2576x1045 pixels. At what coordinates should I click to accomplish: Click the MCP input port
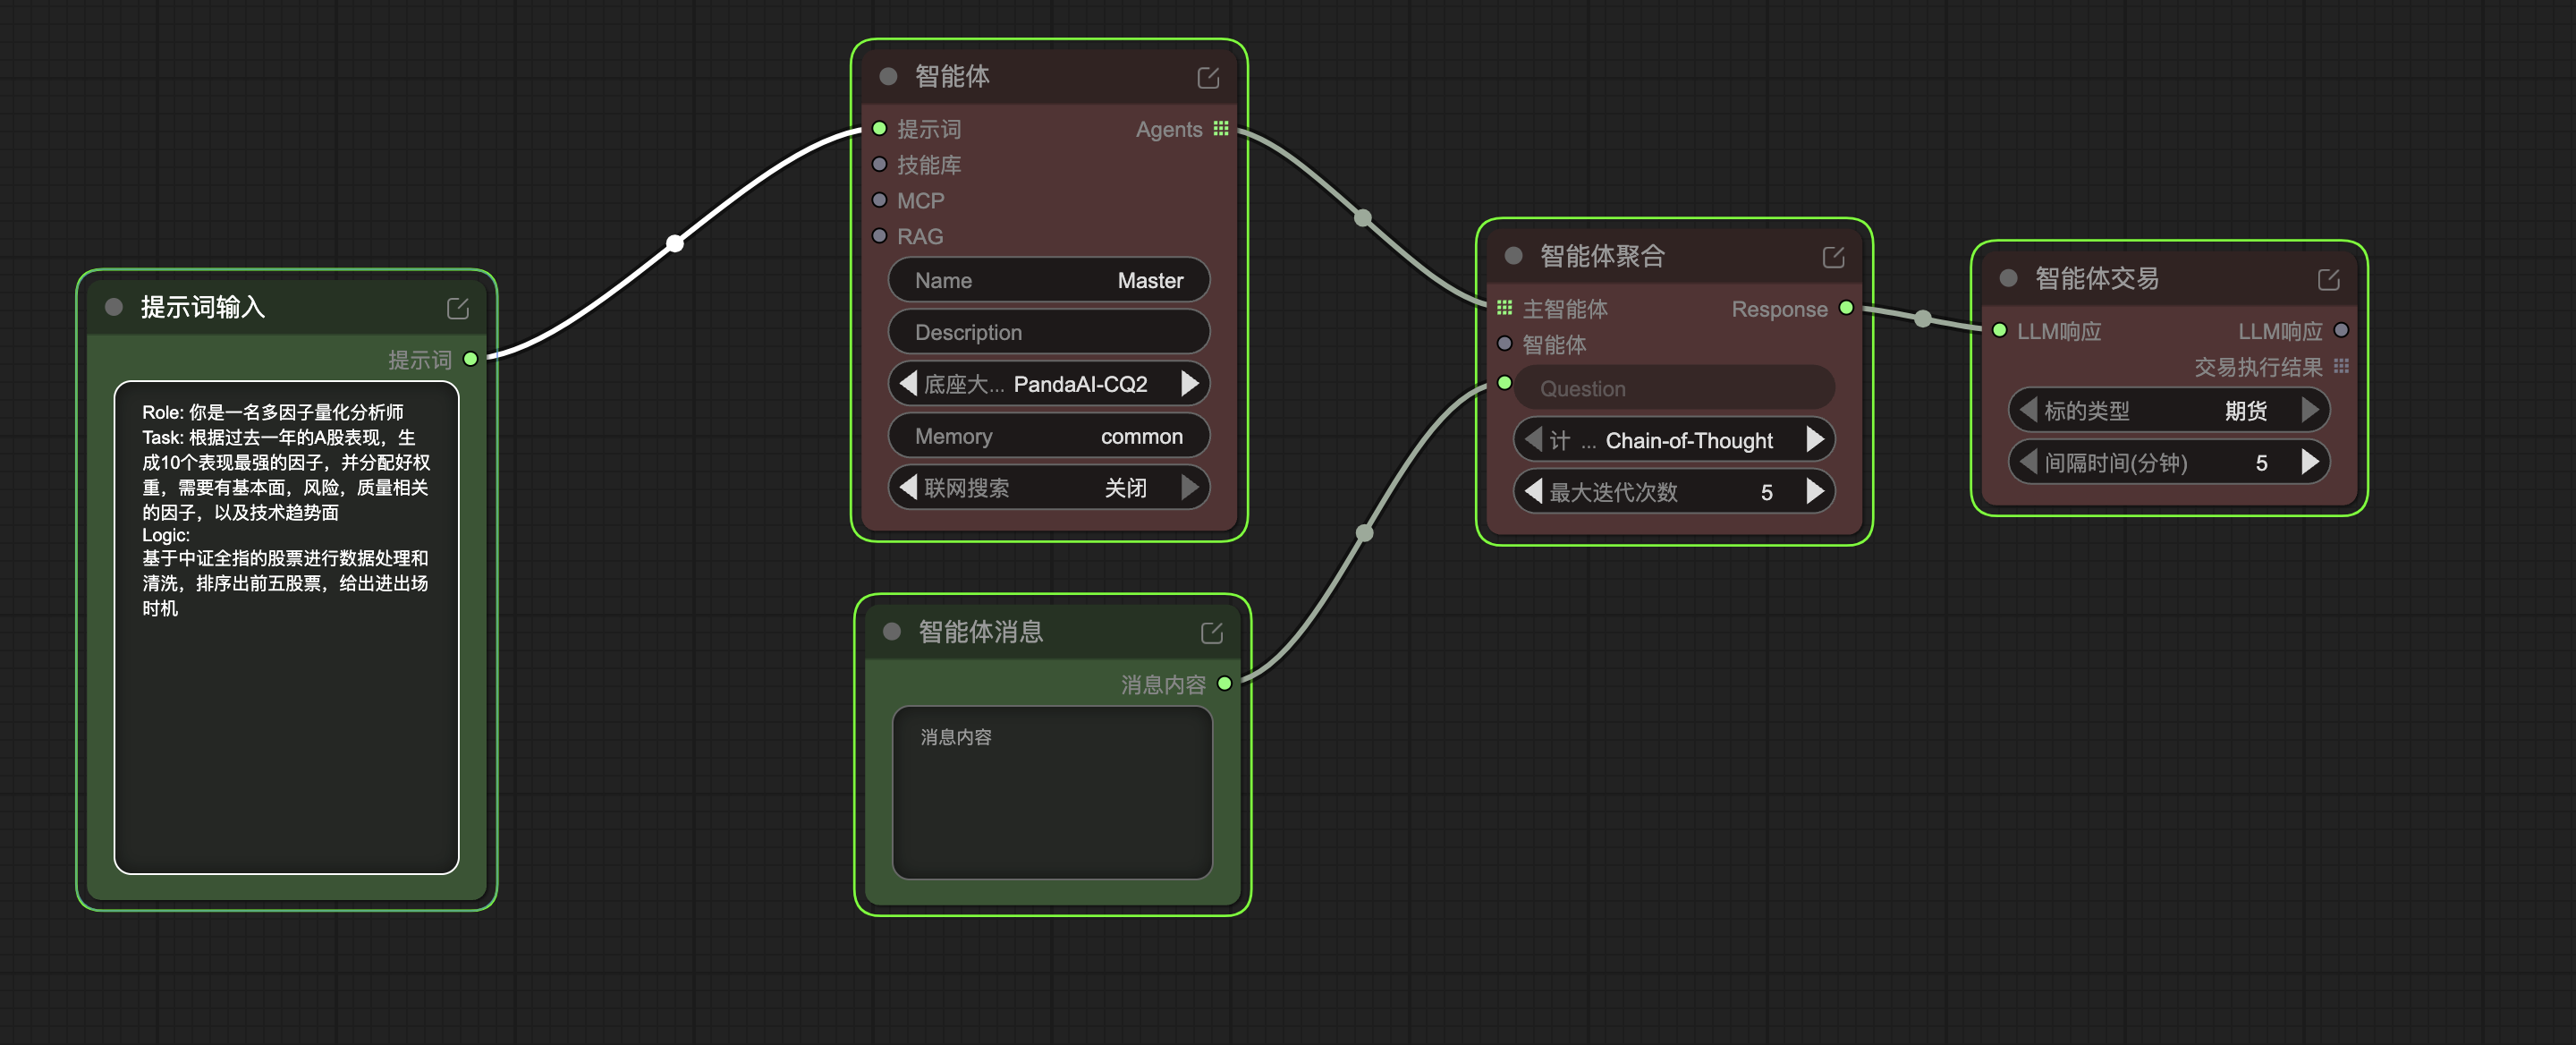(879, 200)
